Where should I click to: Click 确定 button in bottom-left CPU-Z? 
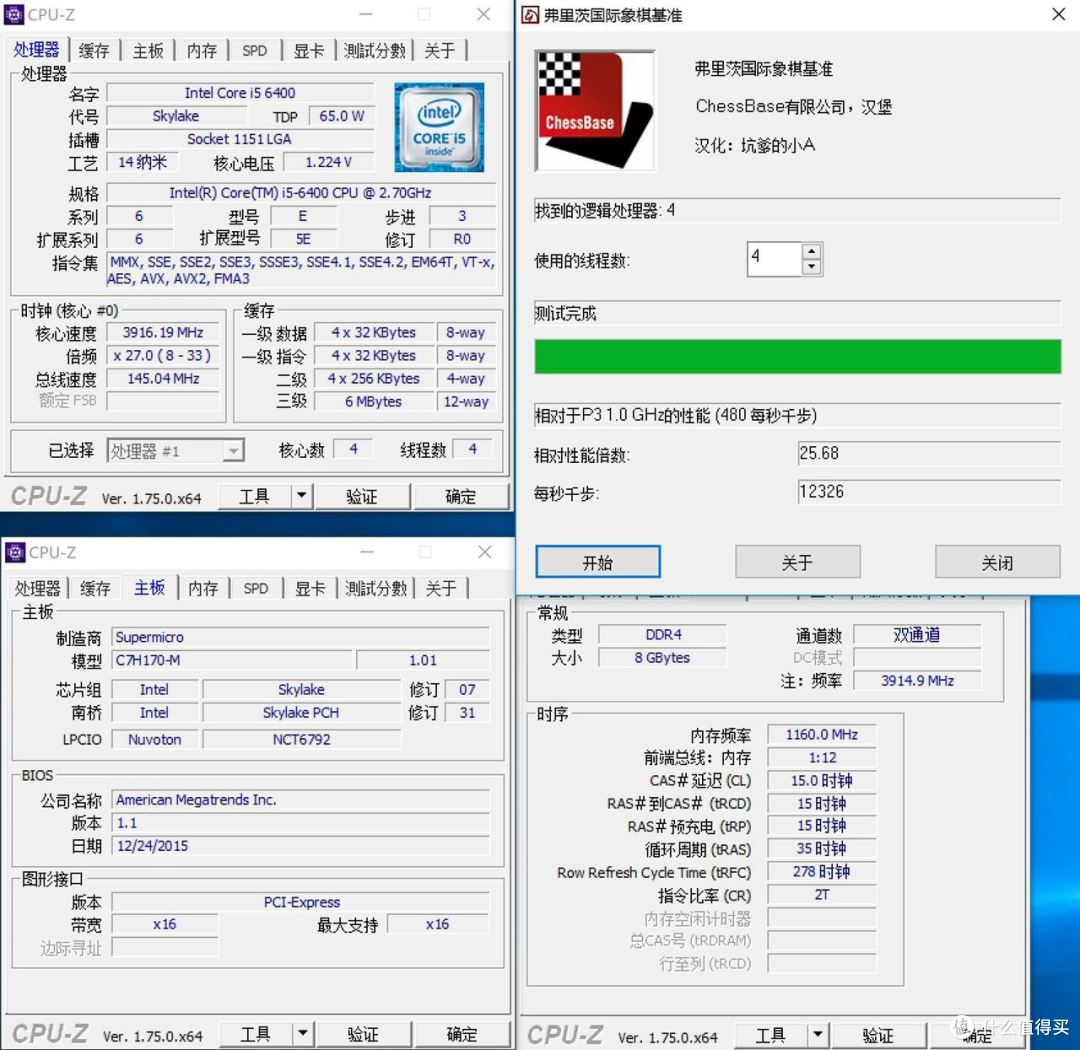coord(461,1033)
